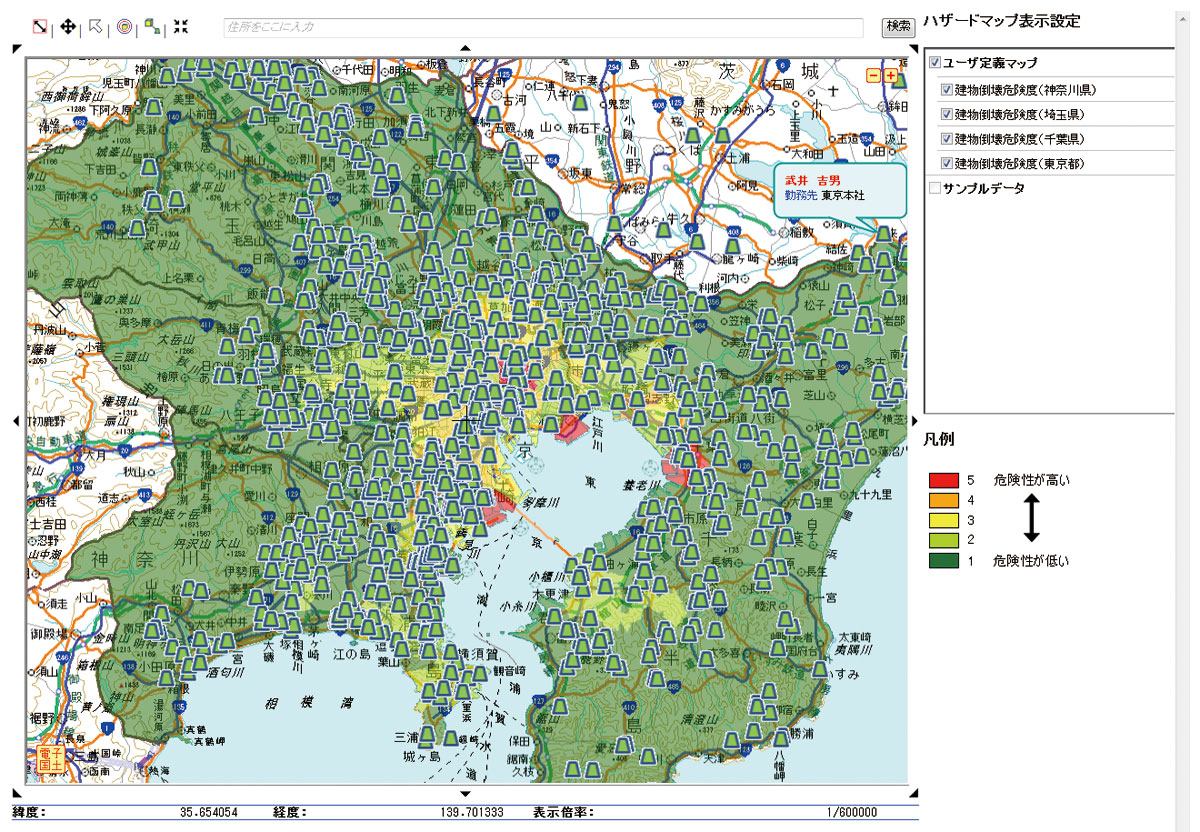
Task: Enable the サンプルデータ checkbox
Action: (935, 188)
